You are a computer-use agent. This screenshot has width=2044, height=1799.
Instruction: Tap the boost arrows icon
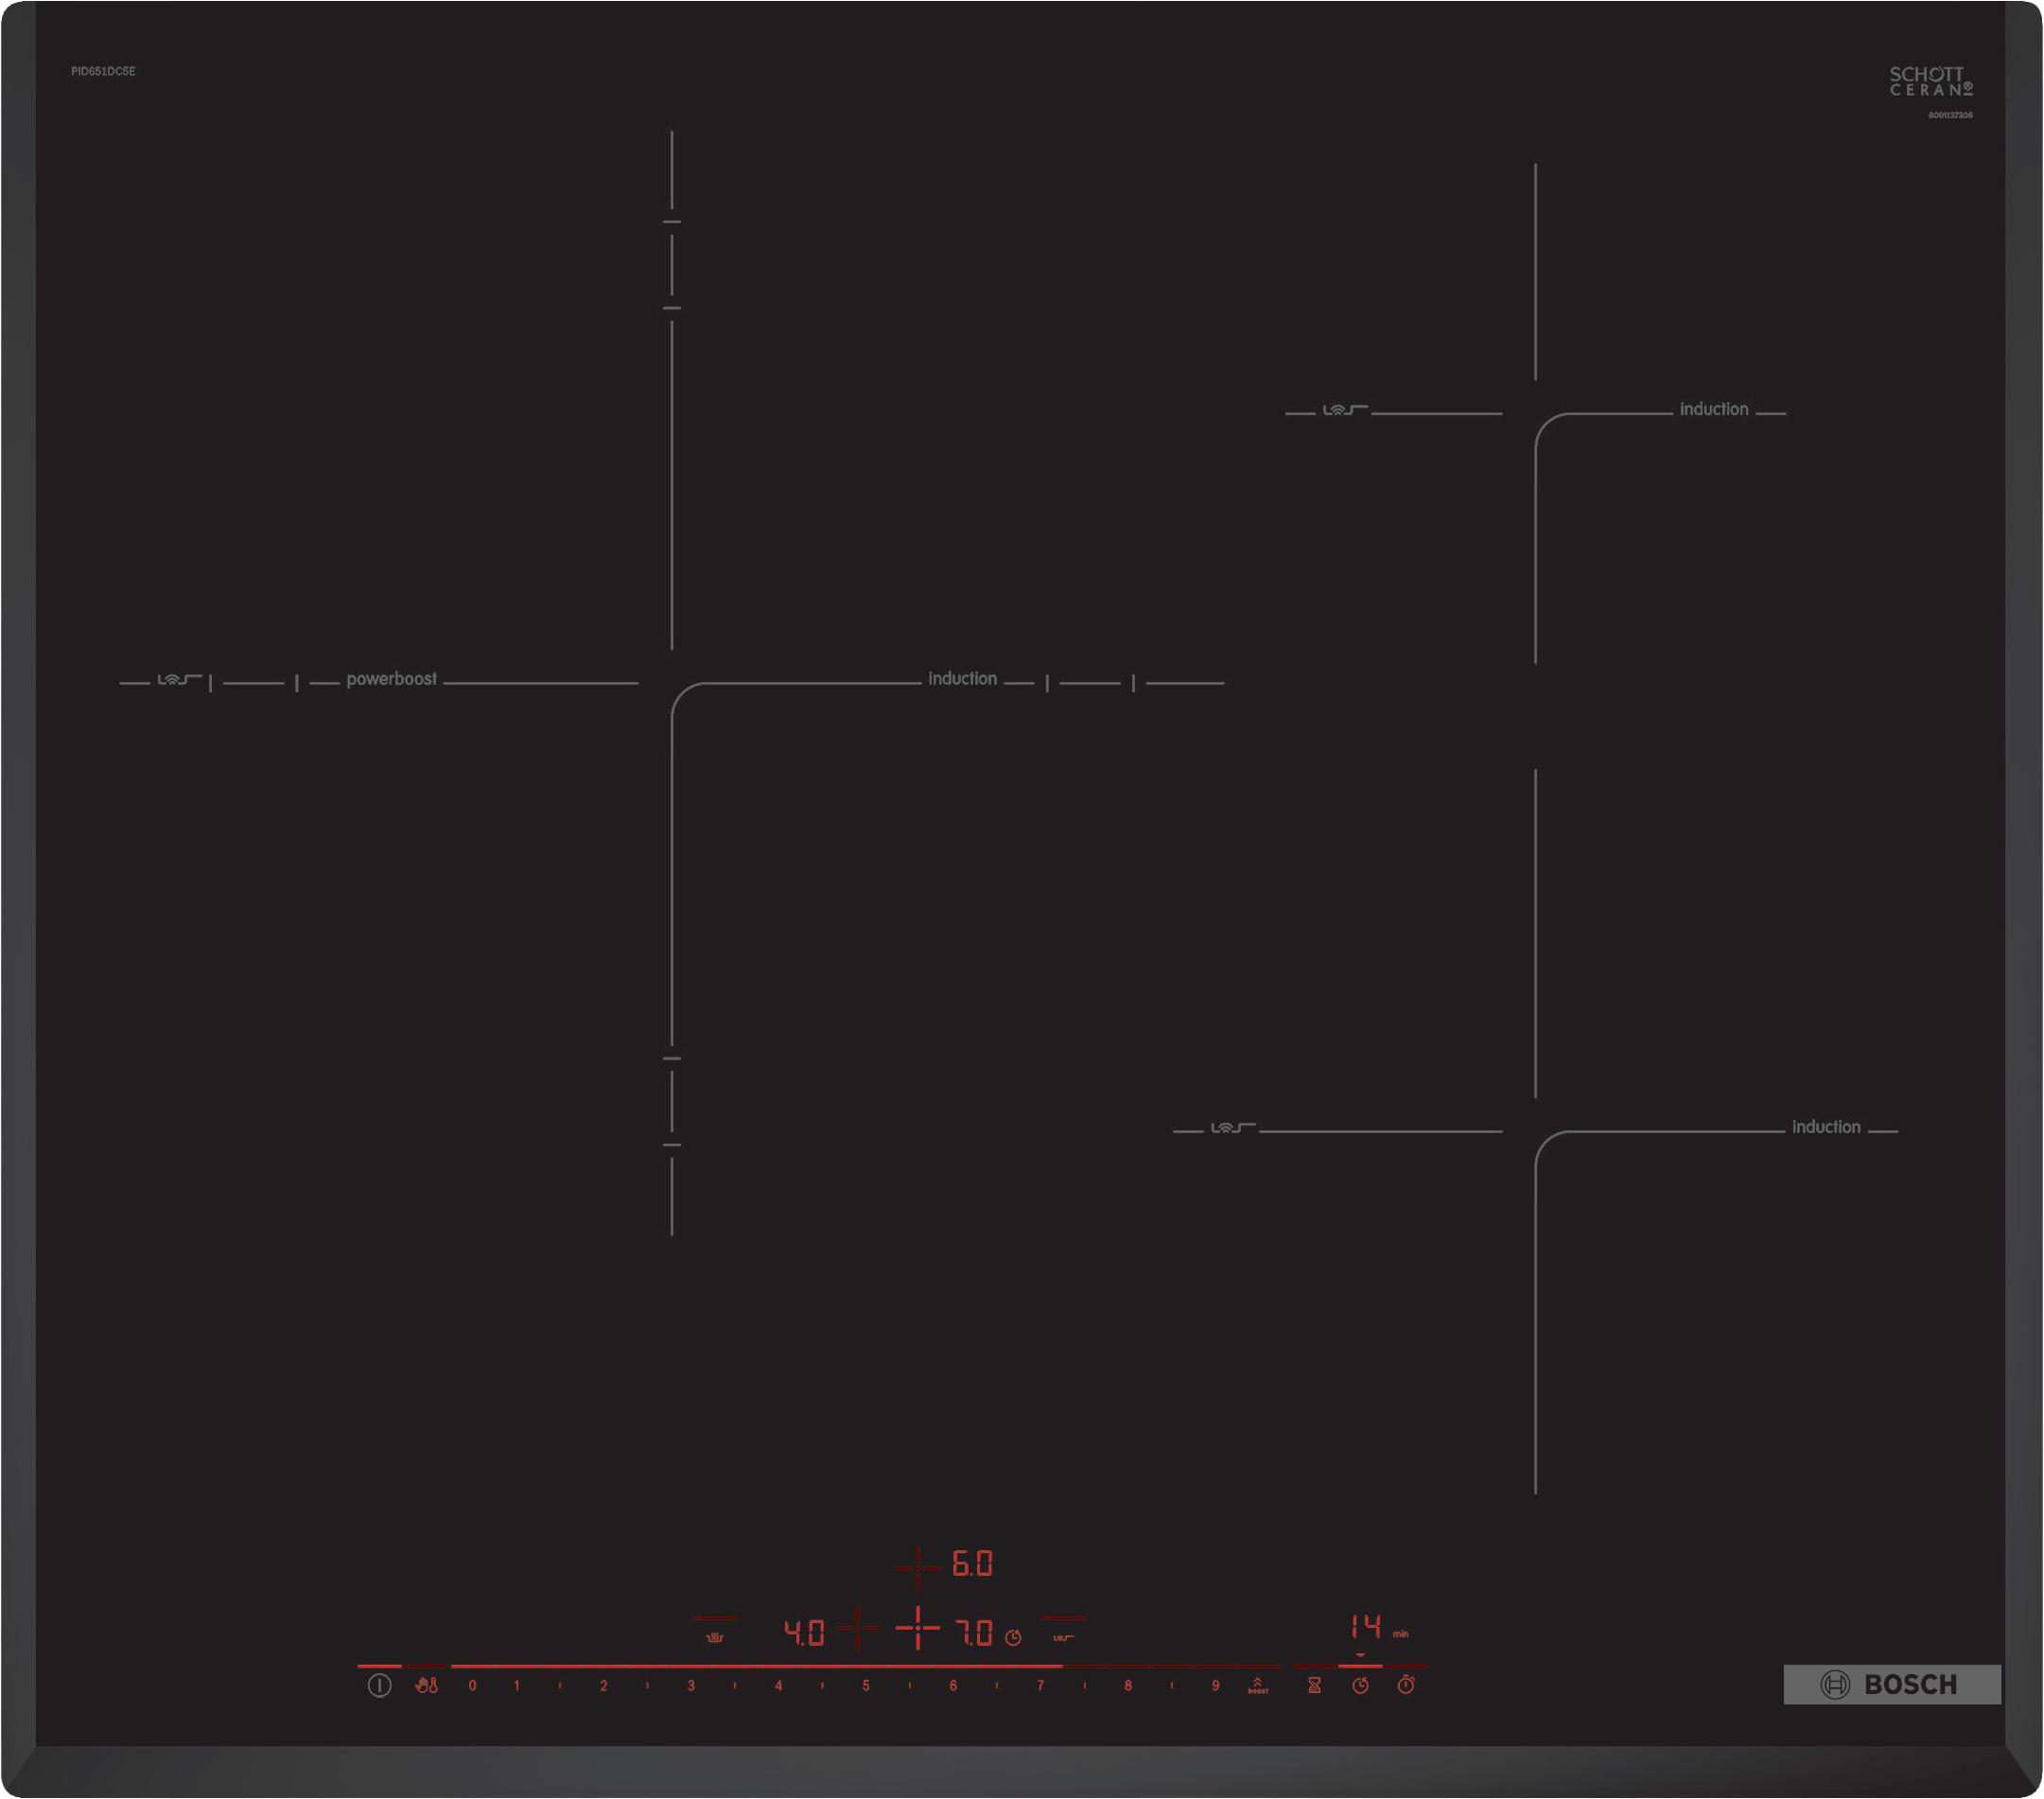(x=1258, y=1686)
